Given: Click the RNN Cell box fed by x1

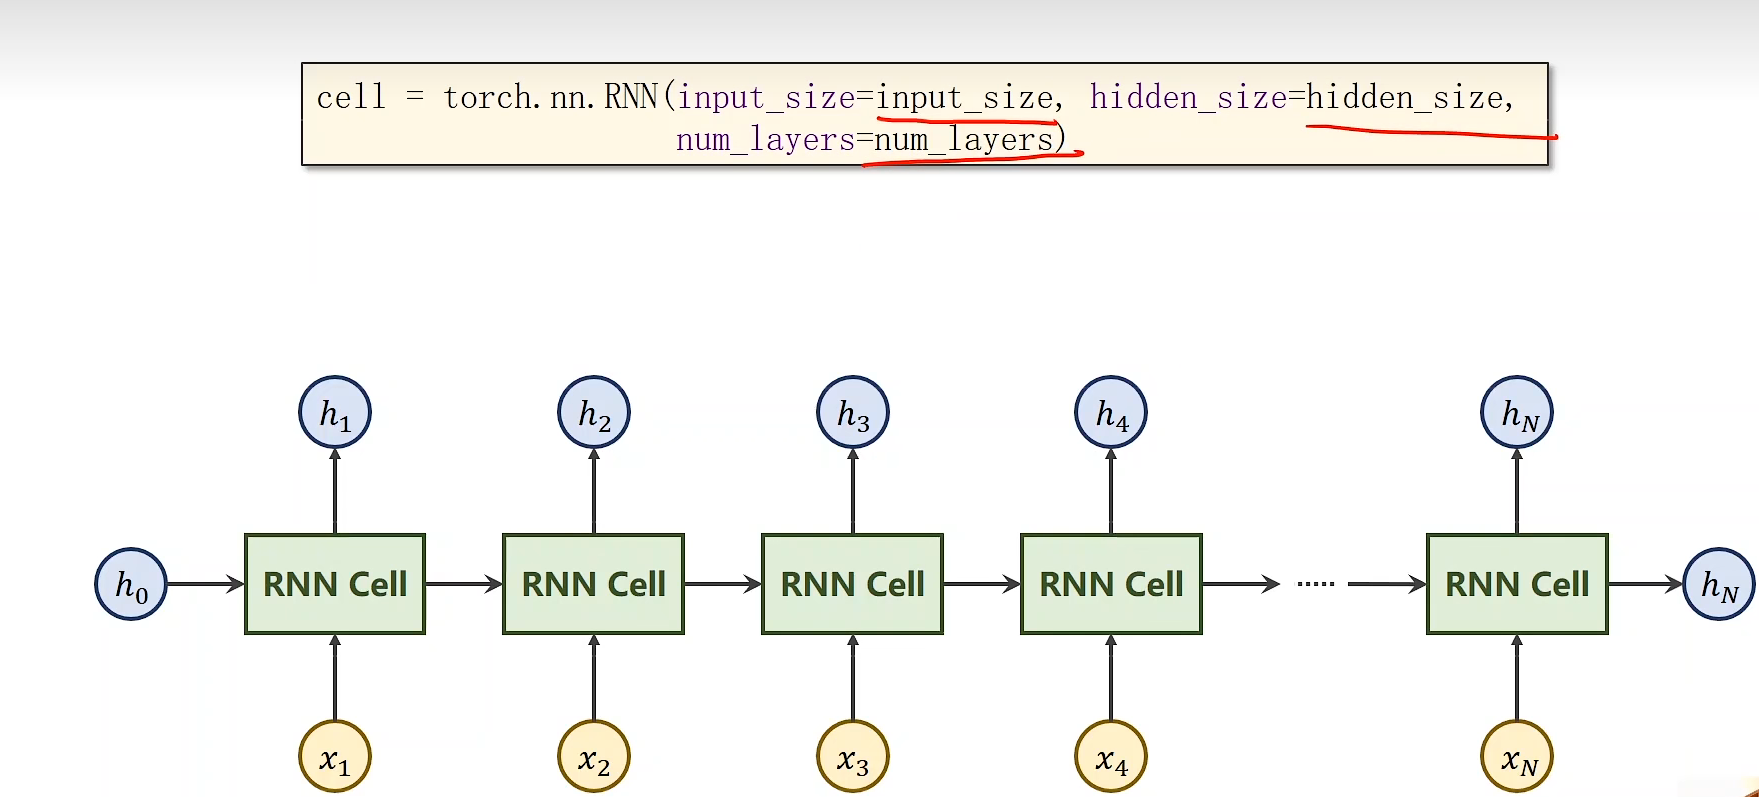Looking at the screenshot, I should [x=335, y=584].
